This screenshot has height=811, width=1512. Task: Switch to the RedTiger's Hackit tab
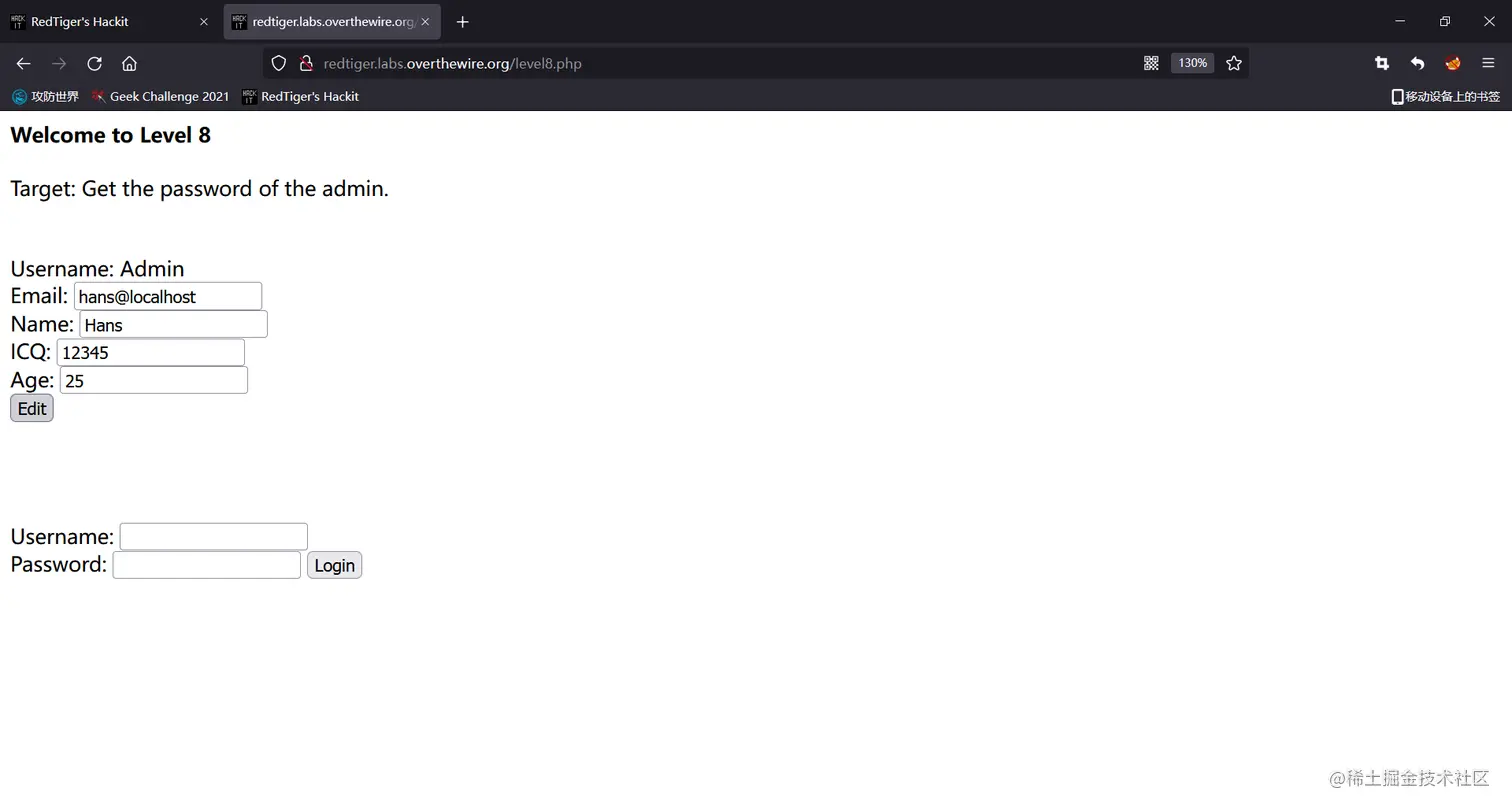[x=110, y=22]
